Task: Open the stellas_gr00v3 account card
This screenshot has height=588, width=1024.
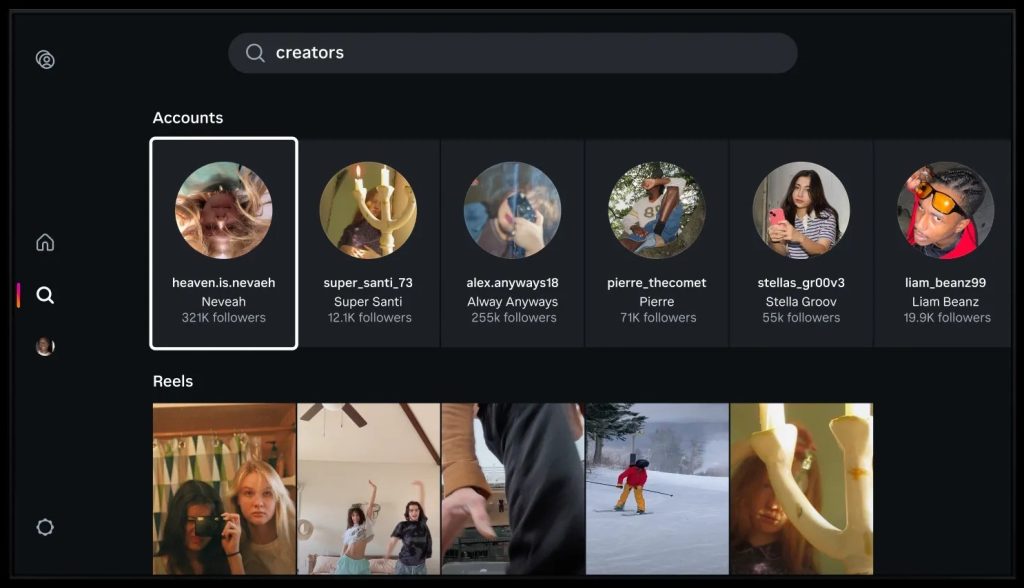Action: (800, 243)
